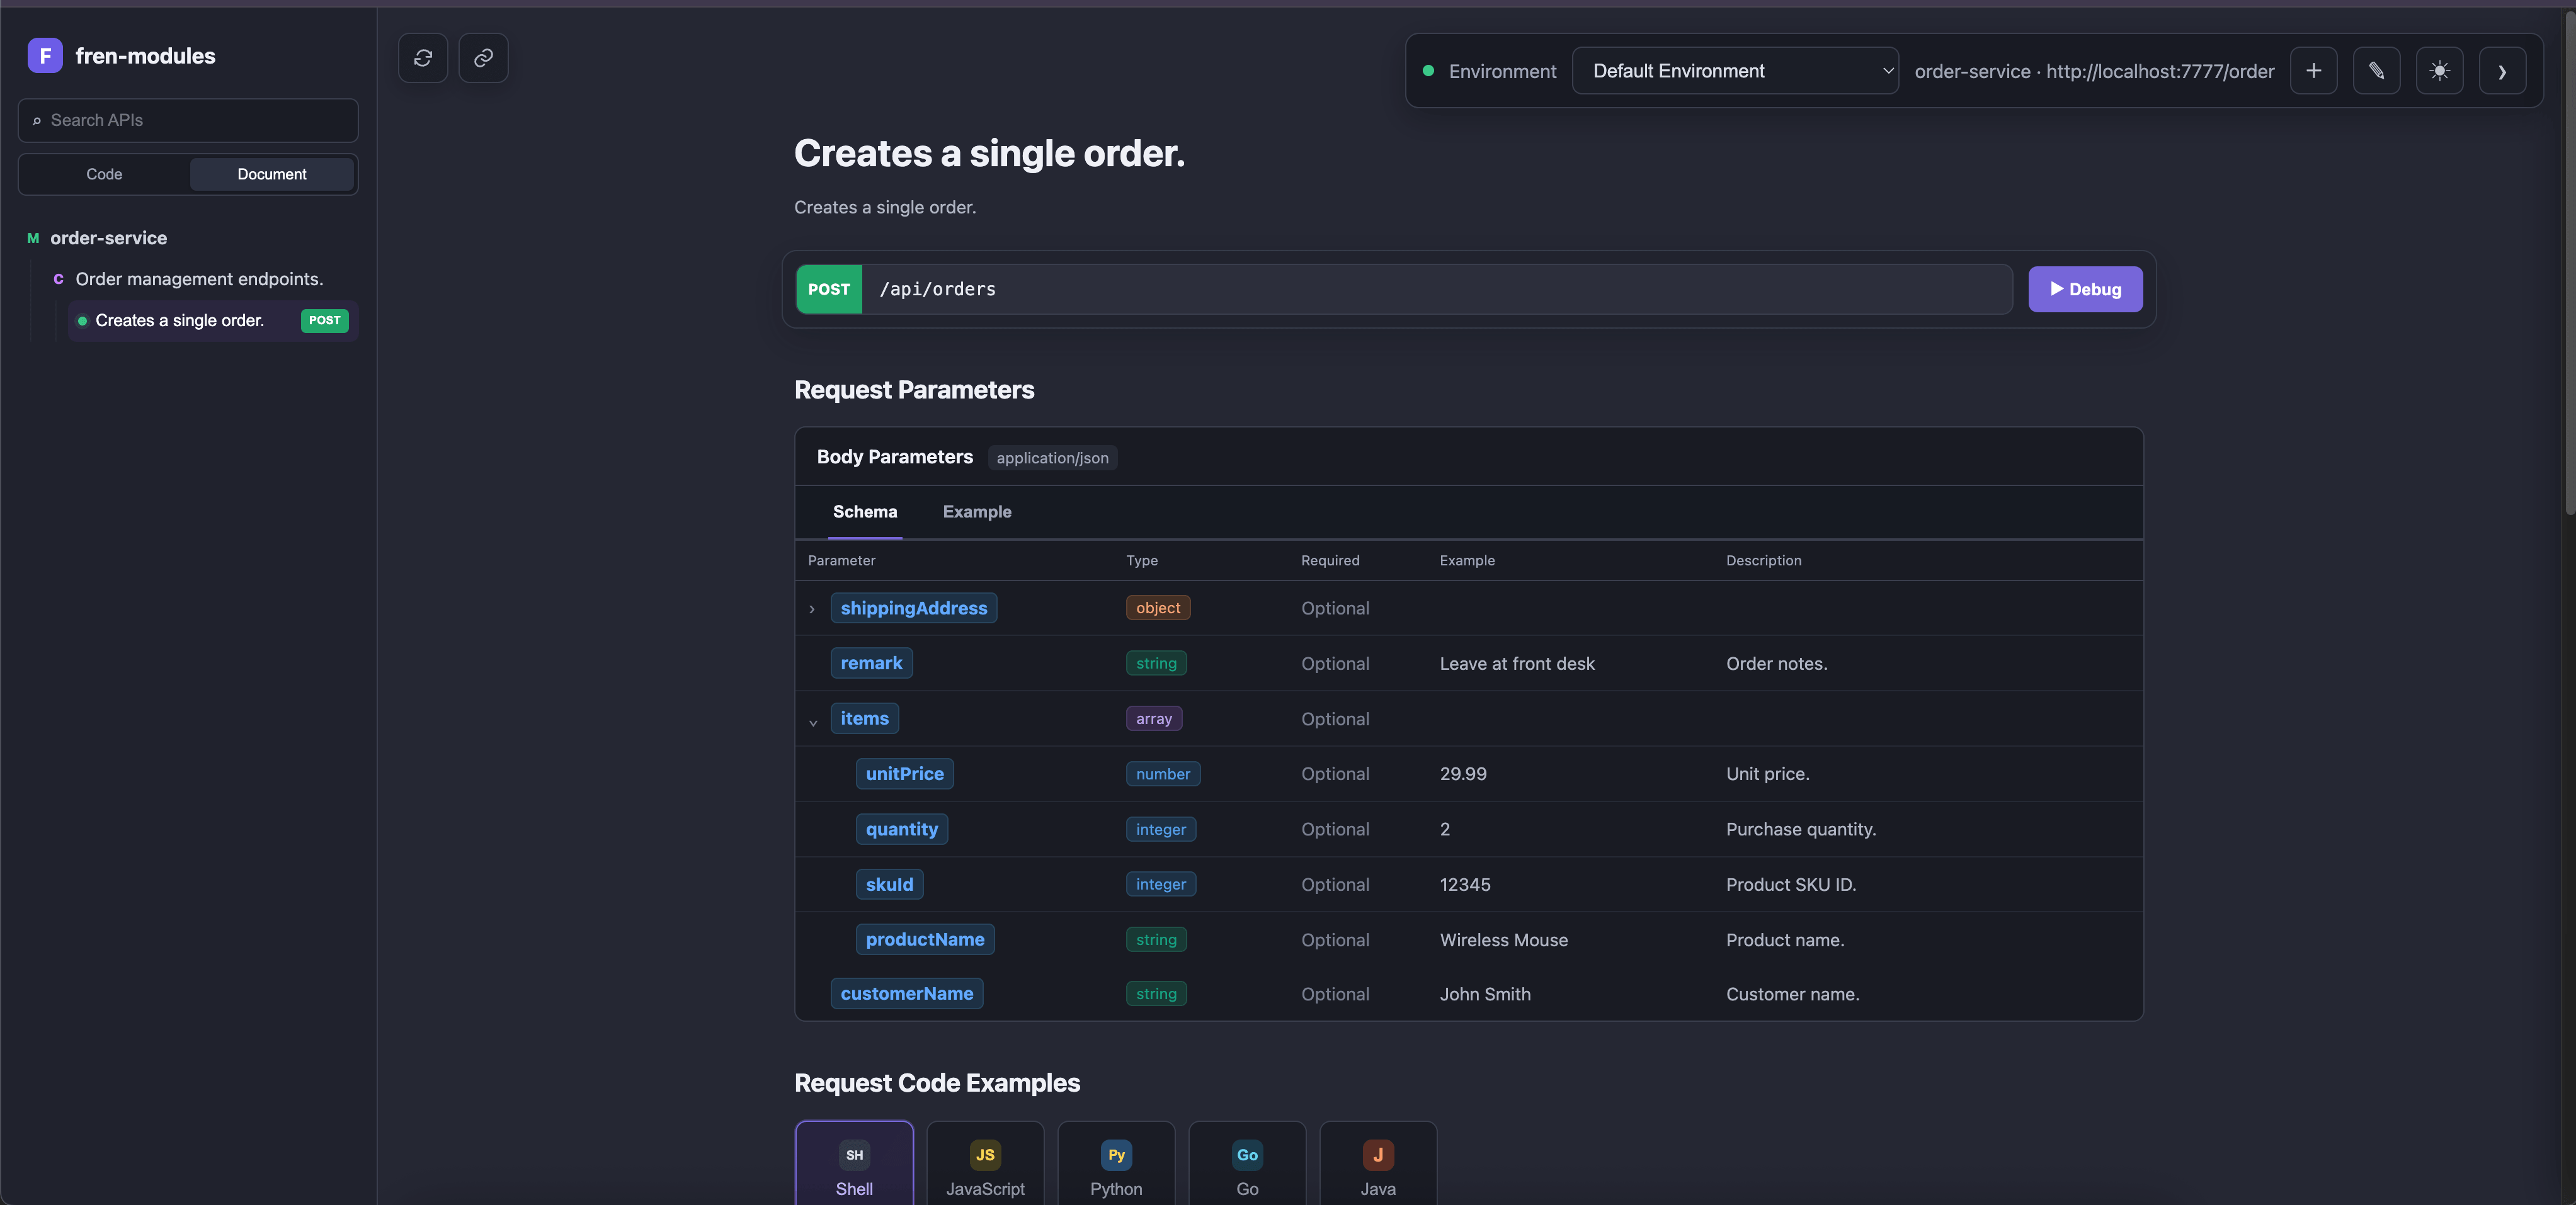Click the refresh icon button

(423, 58)
